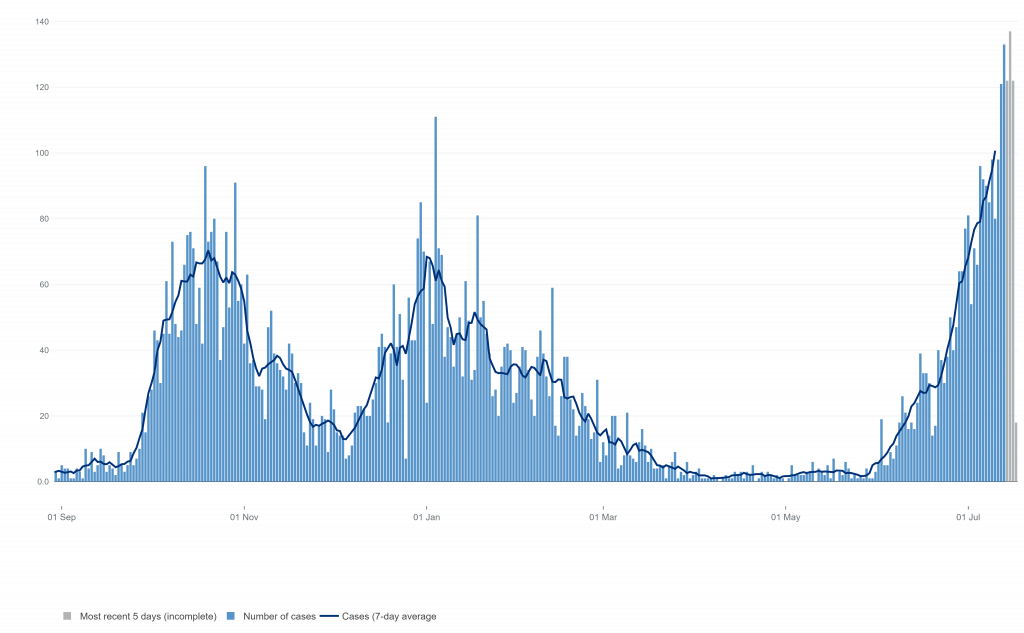Click the '01 Nov' x-axis label
The image size is (1024, 633).
tap(244, 517)
